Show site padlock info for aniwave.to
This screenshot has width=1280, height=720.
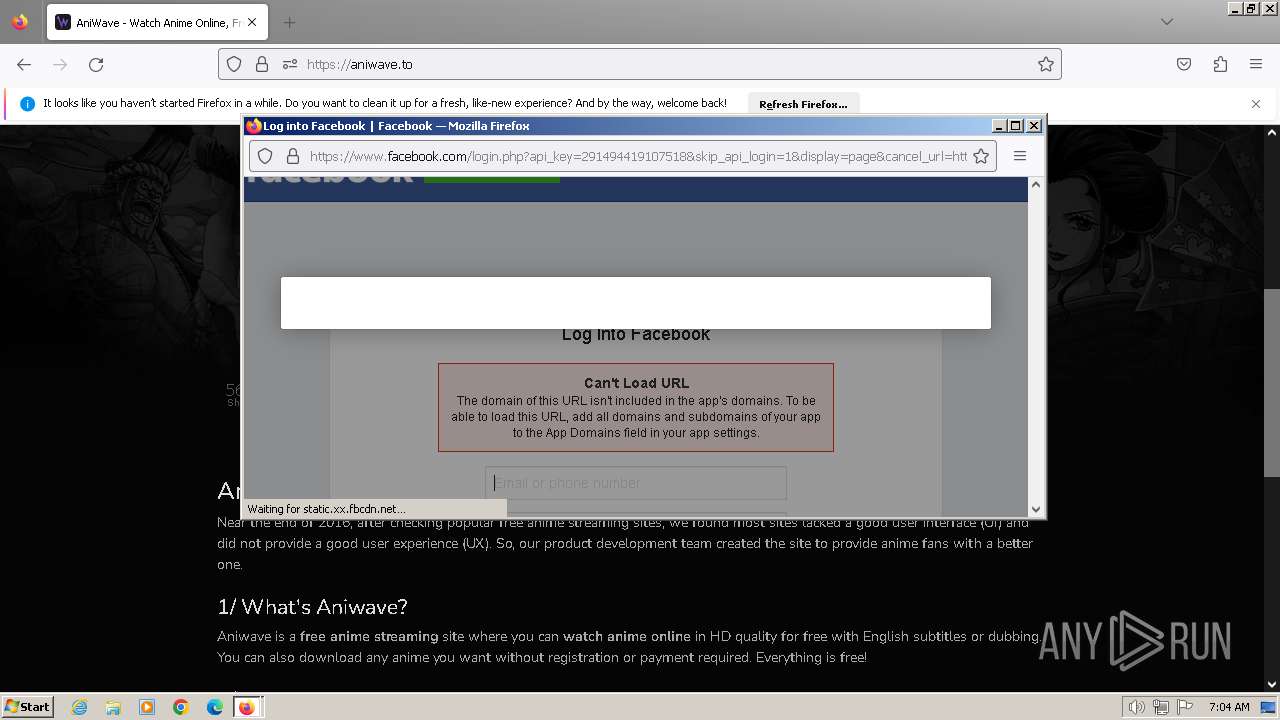tap(262, 64)
